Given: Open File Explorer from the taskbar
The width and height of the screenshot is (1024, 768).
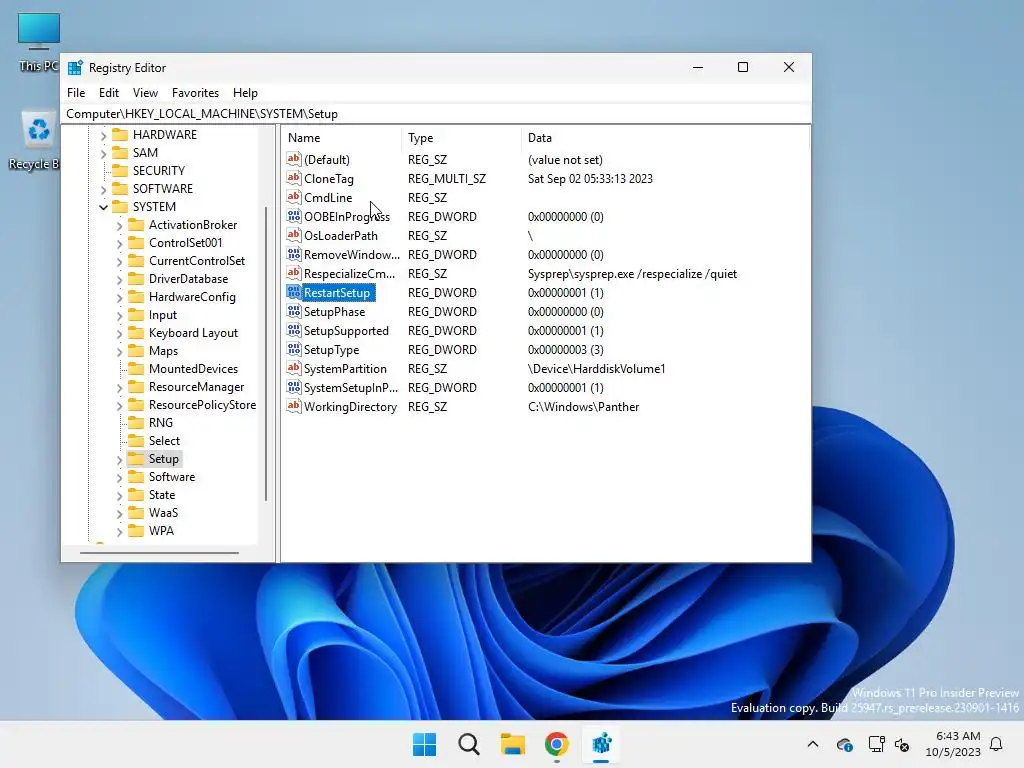Looking at the screenshot, I should click(x=513, y=744).
